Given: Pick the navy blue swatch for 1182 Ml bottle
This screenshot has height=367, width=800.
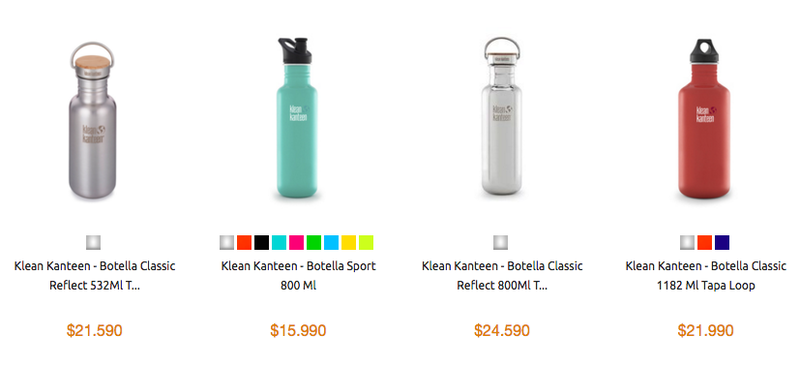Looking at the screenshot, I should coord(722,242).
